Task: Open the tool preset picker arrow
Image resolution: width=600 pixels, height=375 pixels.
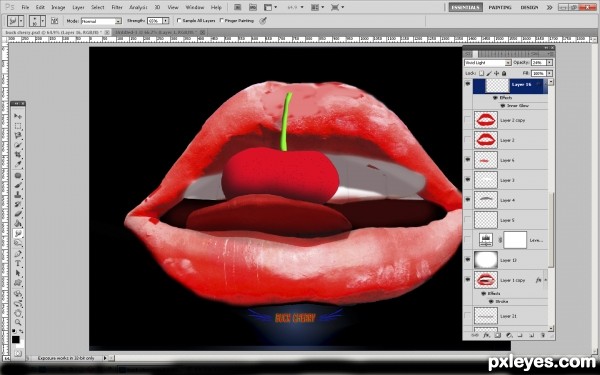Action: point(21,21)
